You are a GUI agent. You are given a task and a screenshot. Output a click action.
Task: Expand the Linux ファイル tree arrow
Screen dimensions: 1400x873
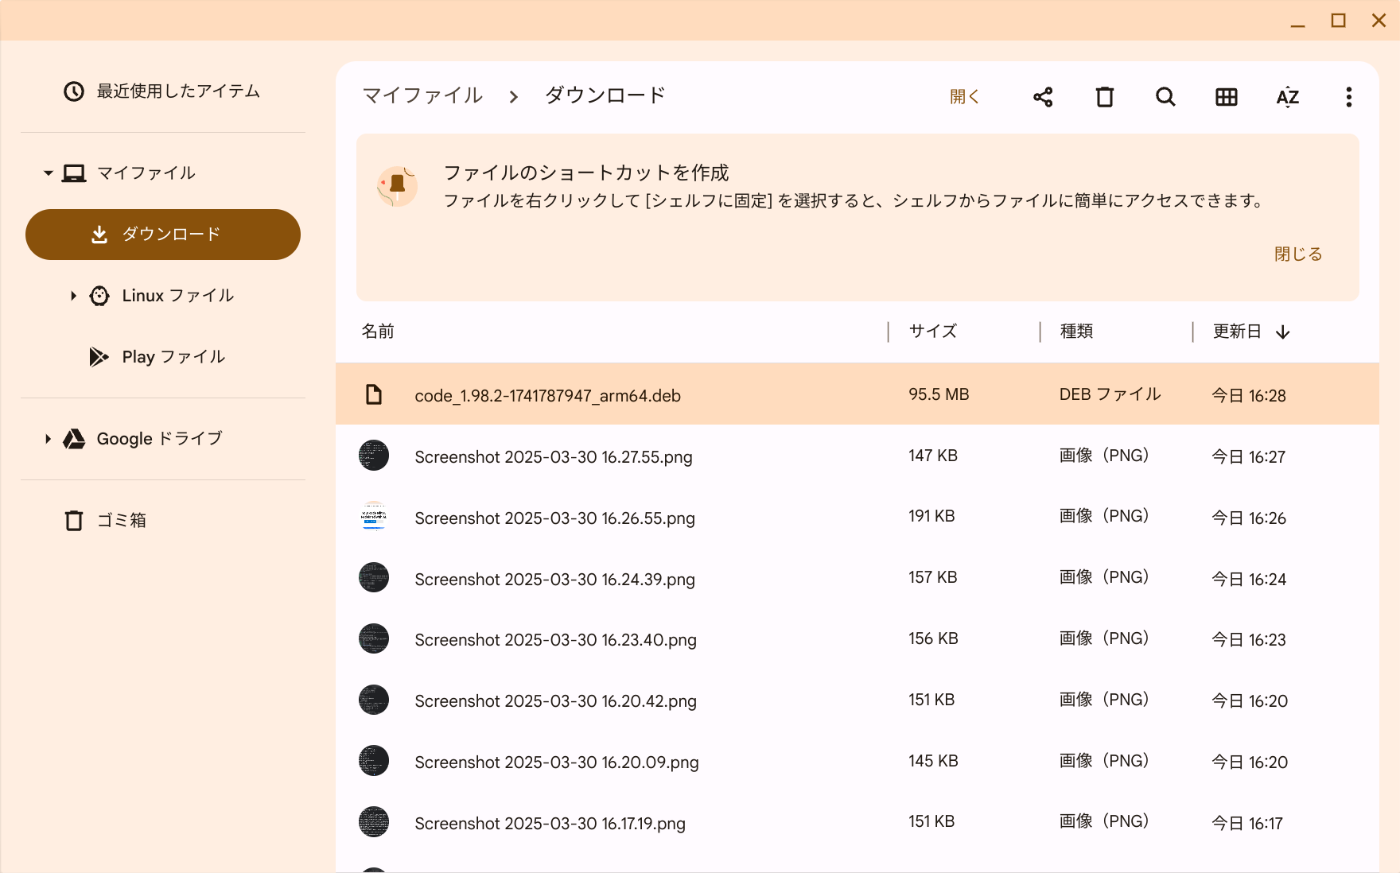73,296
